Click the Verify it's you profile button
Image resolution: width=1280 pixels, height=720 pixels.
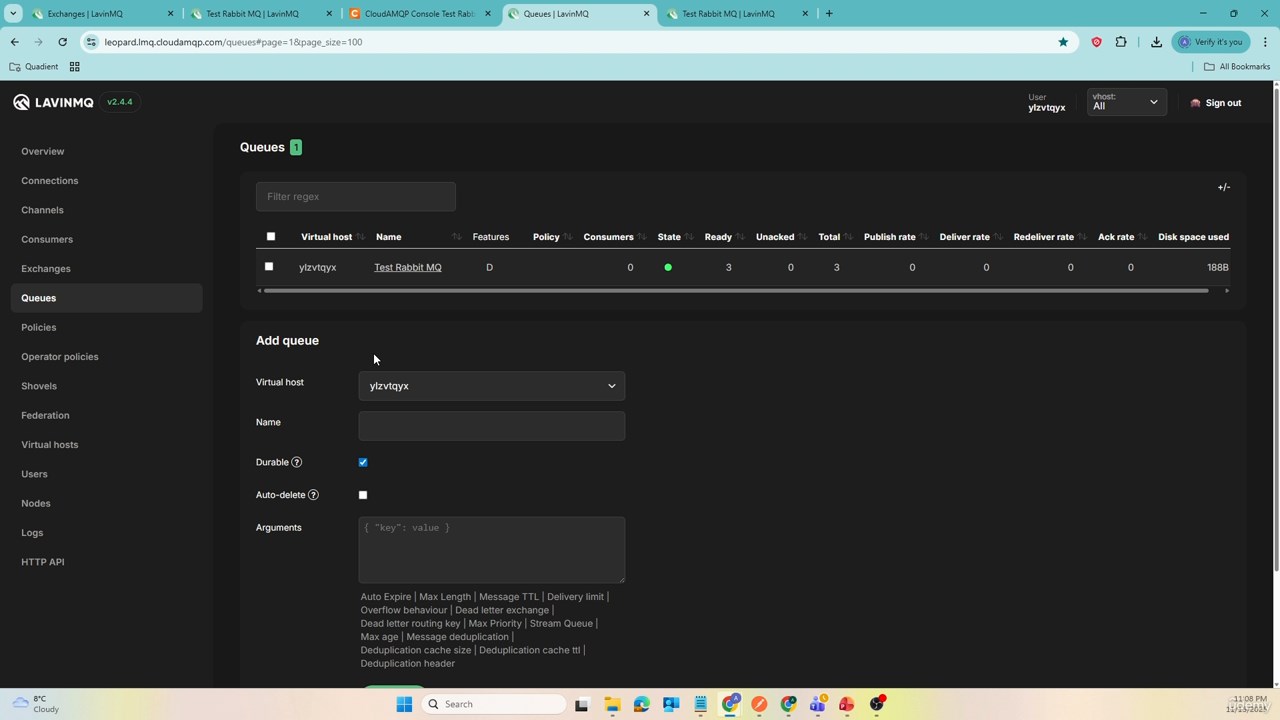click(x=1211, y=42)
